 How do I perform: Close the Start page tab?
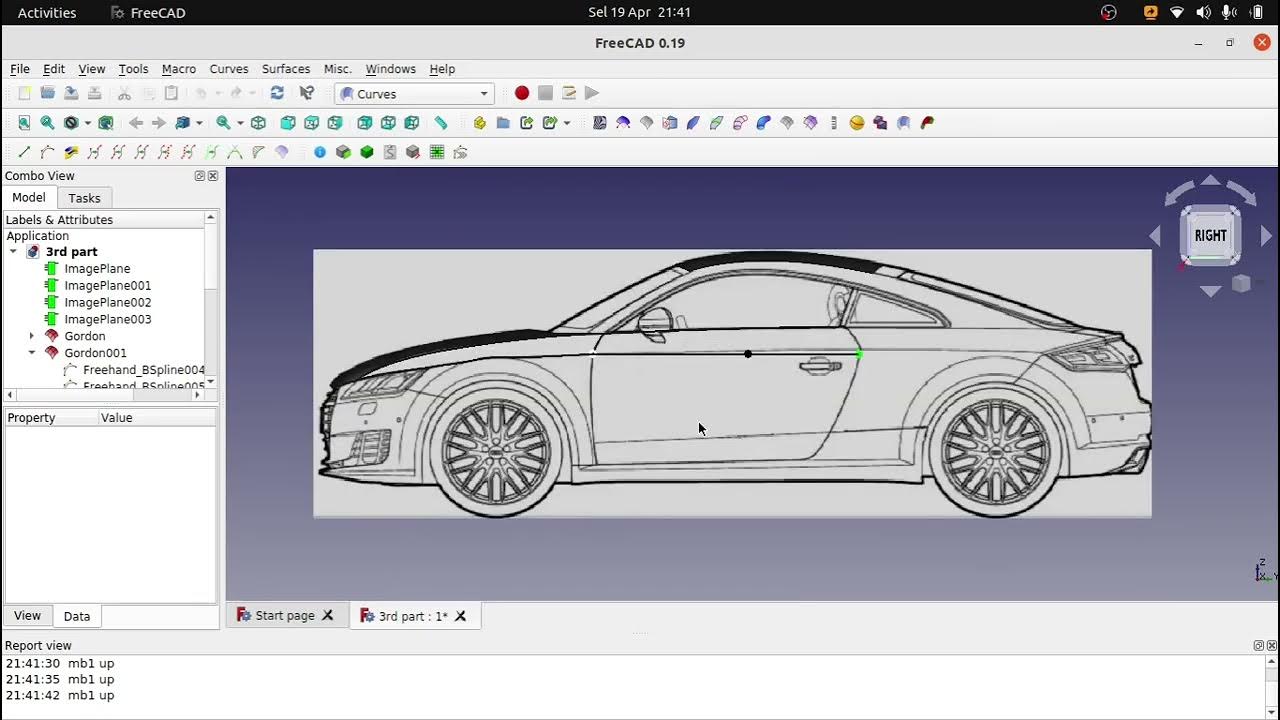(327, 616)
